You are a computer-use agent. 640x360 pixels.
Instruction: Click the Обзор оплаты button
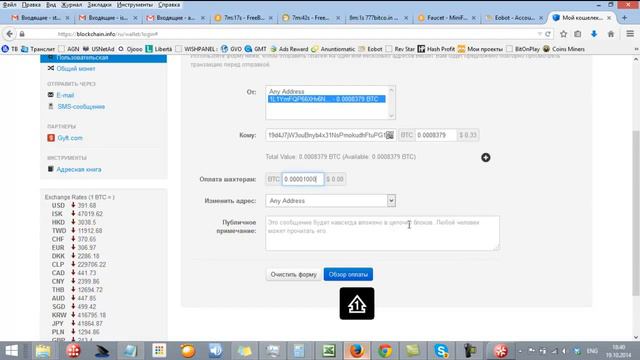point(348,274)
